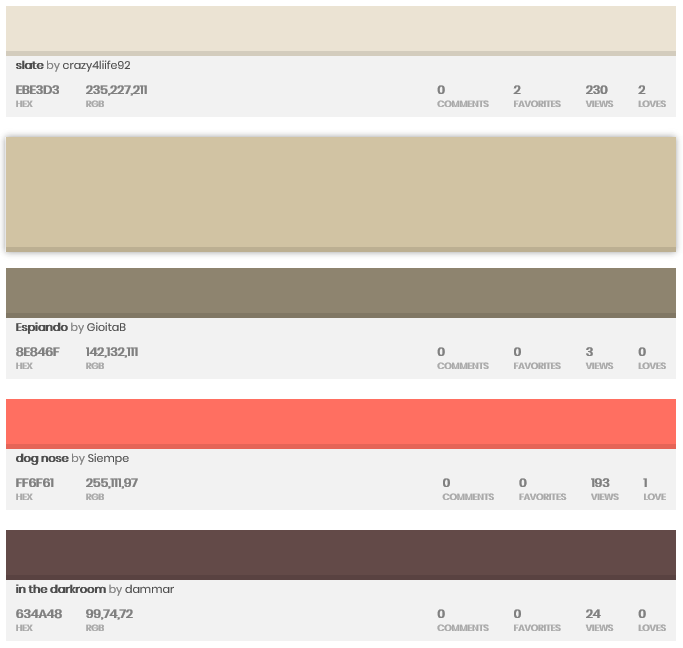683x648 pixels.
Task: Open the in the darkroom title
Action: click(61, 589)
